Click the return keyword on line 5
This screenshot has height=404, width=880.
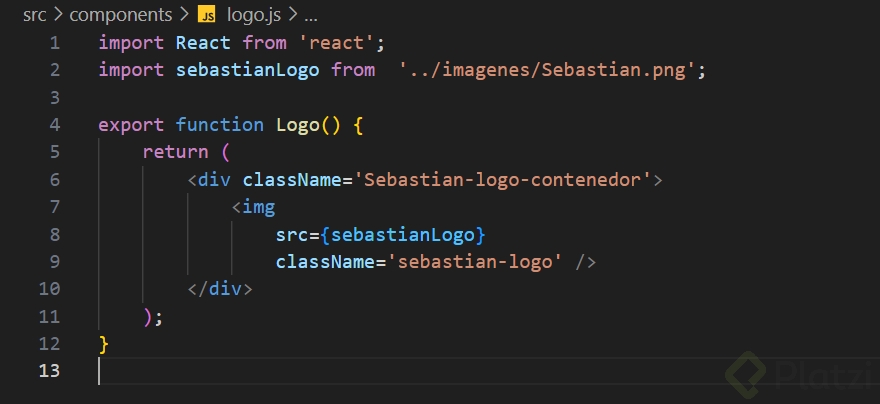175,152
